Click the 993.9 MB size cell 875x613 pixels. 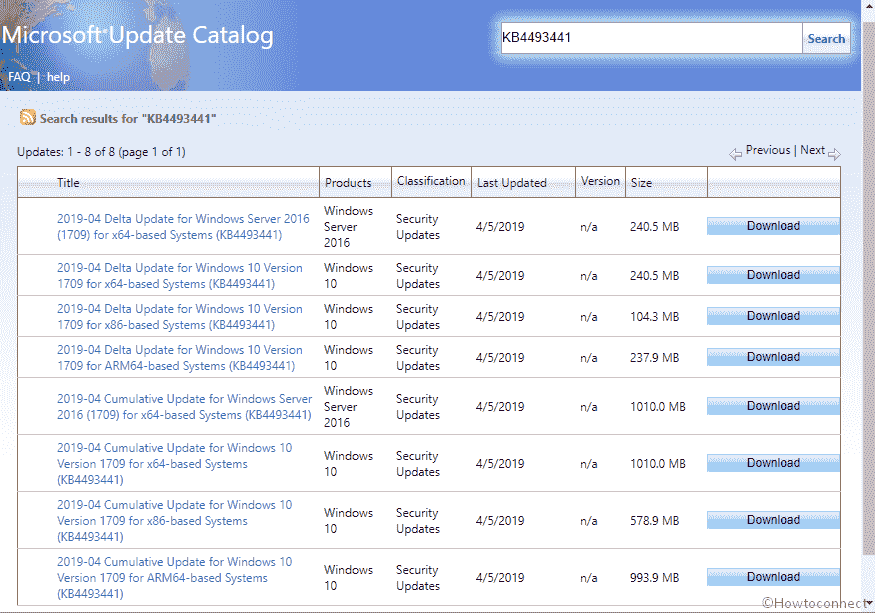(655, 577)
